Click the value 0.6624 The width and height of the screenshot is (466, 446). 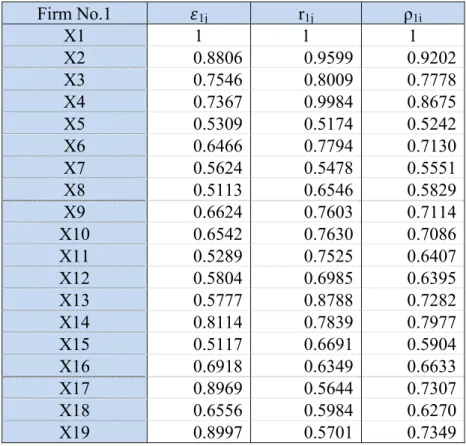(x=218, y=212)
